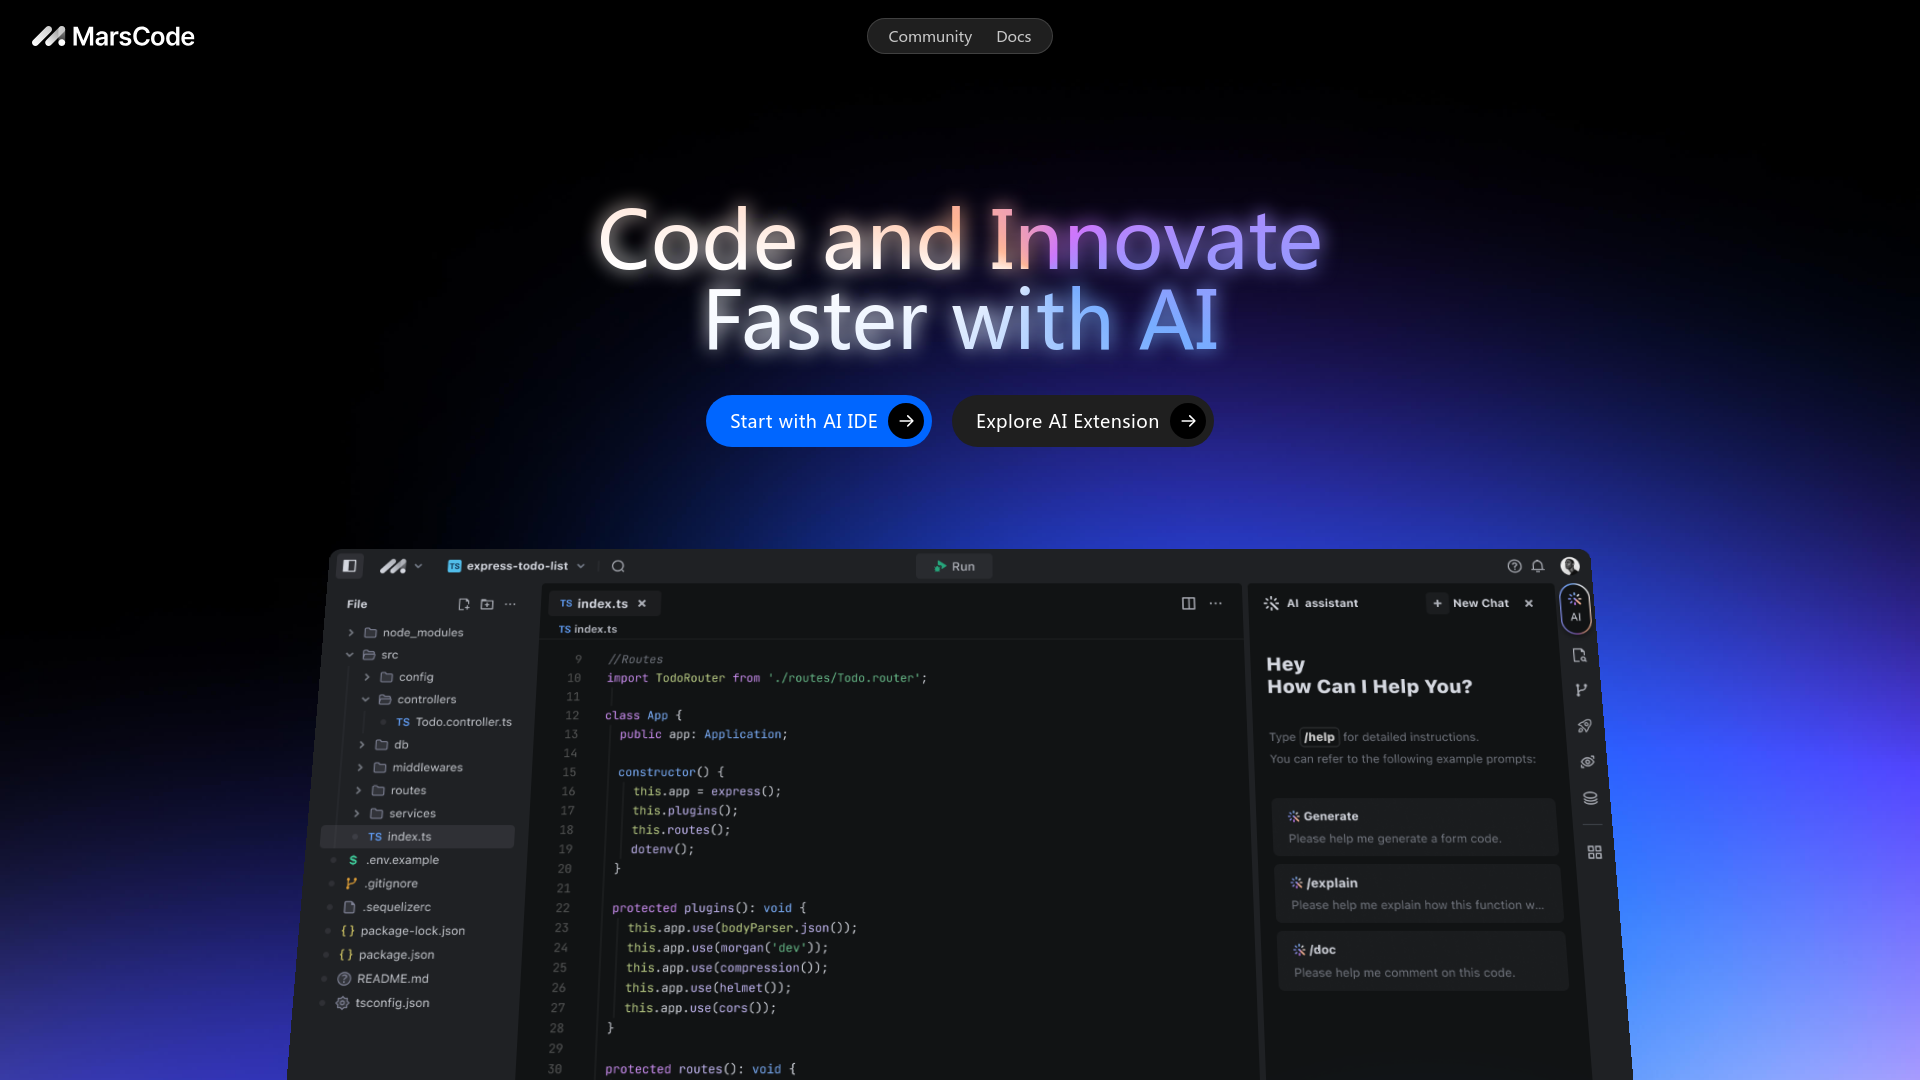Toggle the sidebar panel icon in IDE
This screenshot has width=1920, height=1080.
point(349,566)
